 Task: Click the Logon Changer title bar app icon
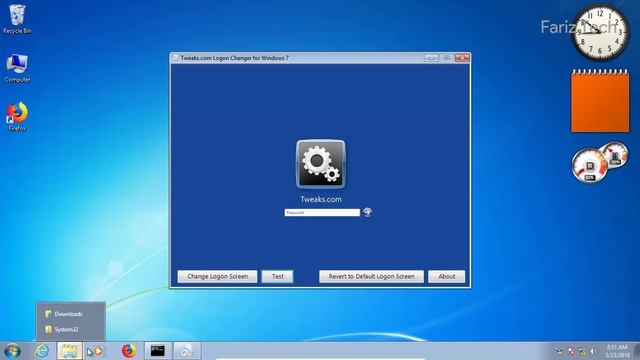(176, 58)
